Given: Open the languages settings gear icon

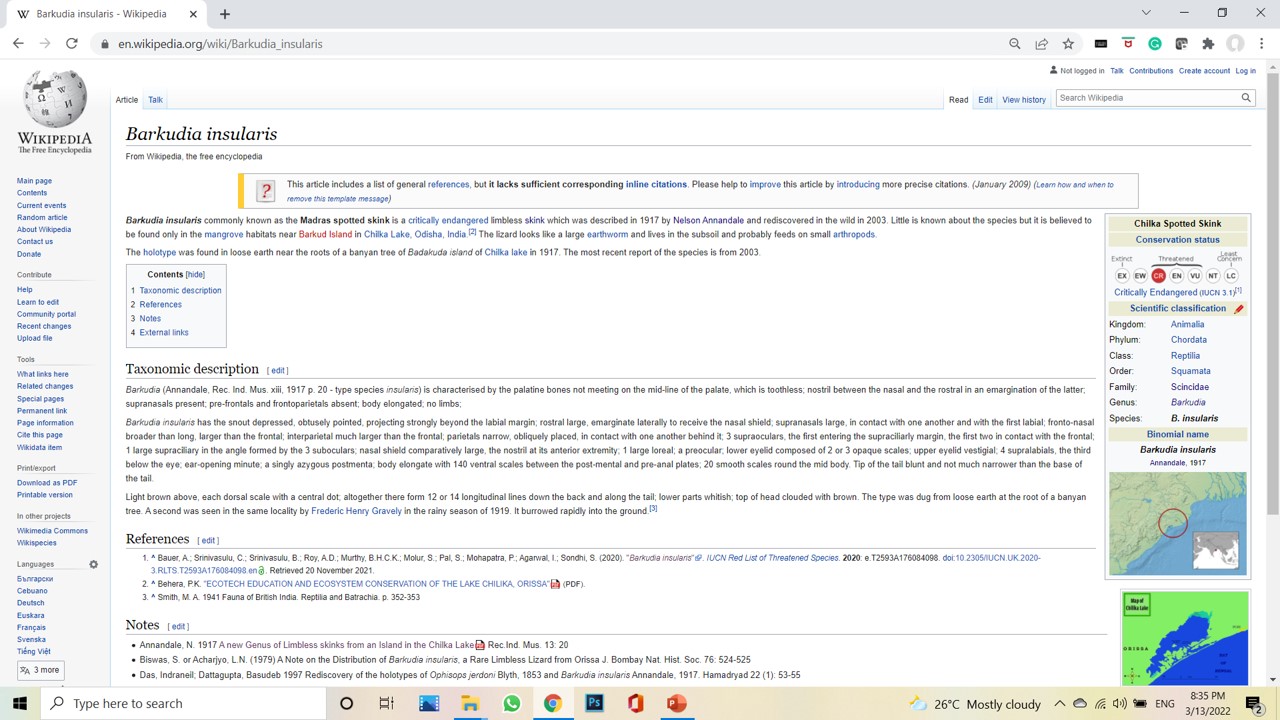Looking at the screenshot, I should [x=93, y=564].
